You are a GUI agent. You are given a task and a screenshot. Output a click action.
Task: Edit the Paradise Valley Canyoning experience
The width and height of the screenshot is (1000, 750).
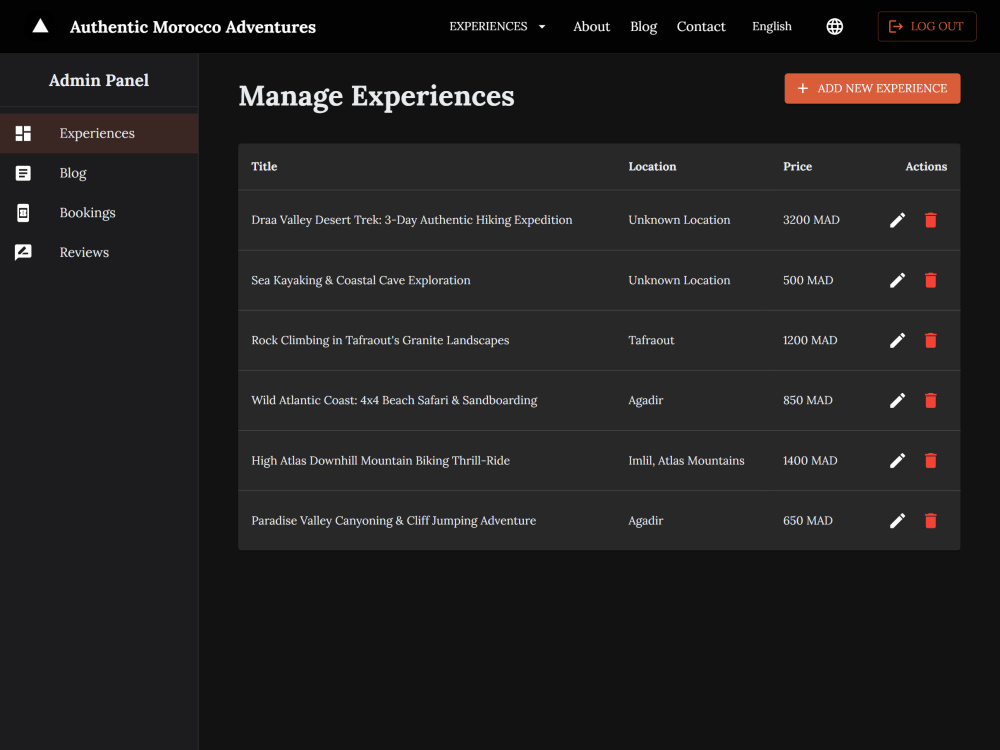coord(897,520)
